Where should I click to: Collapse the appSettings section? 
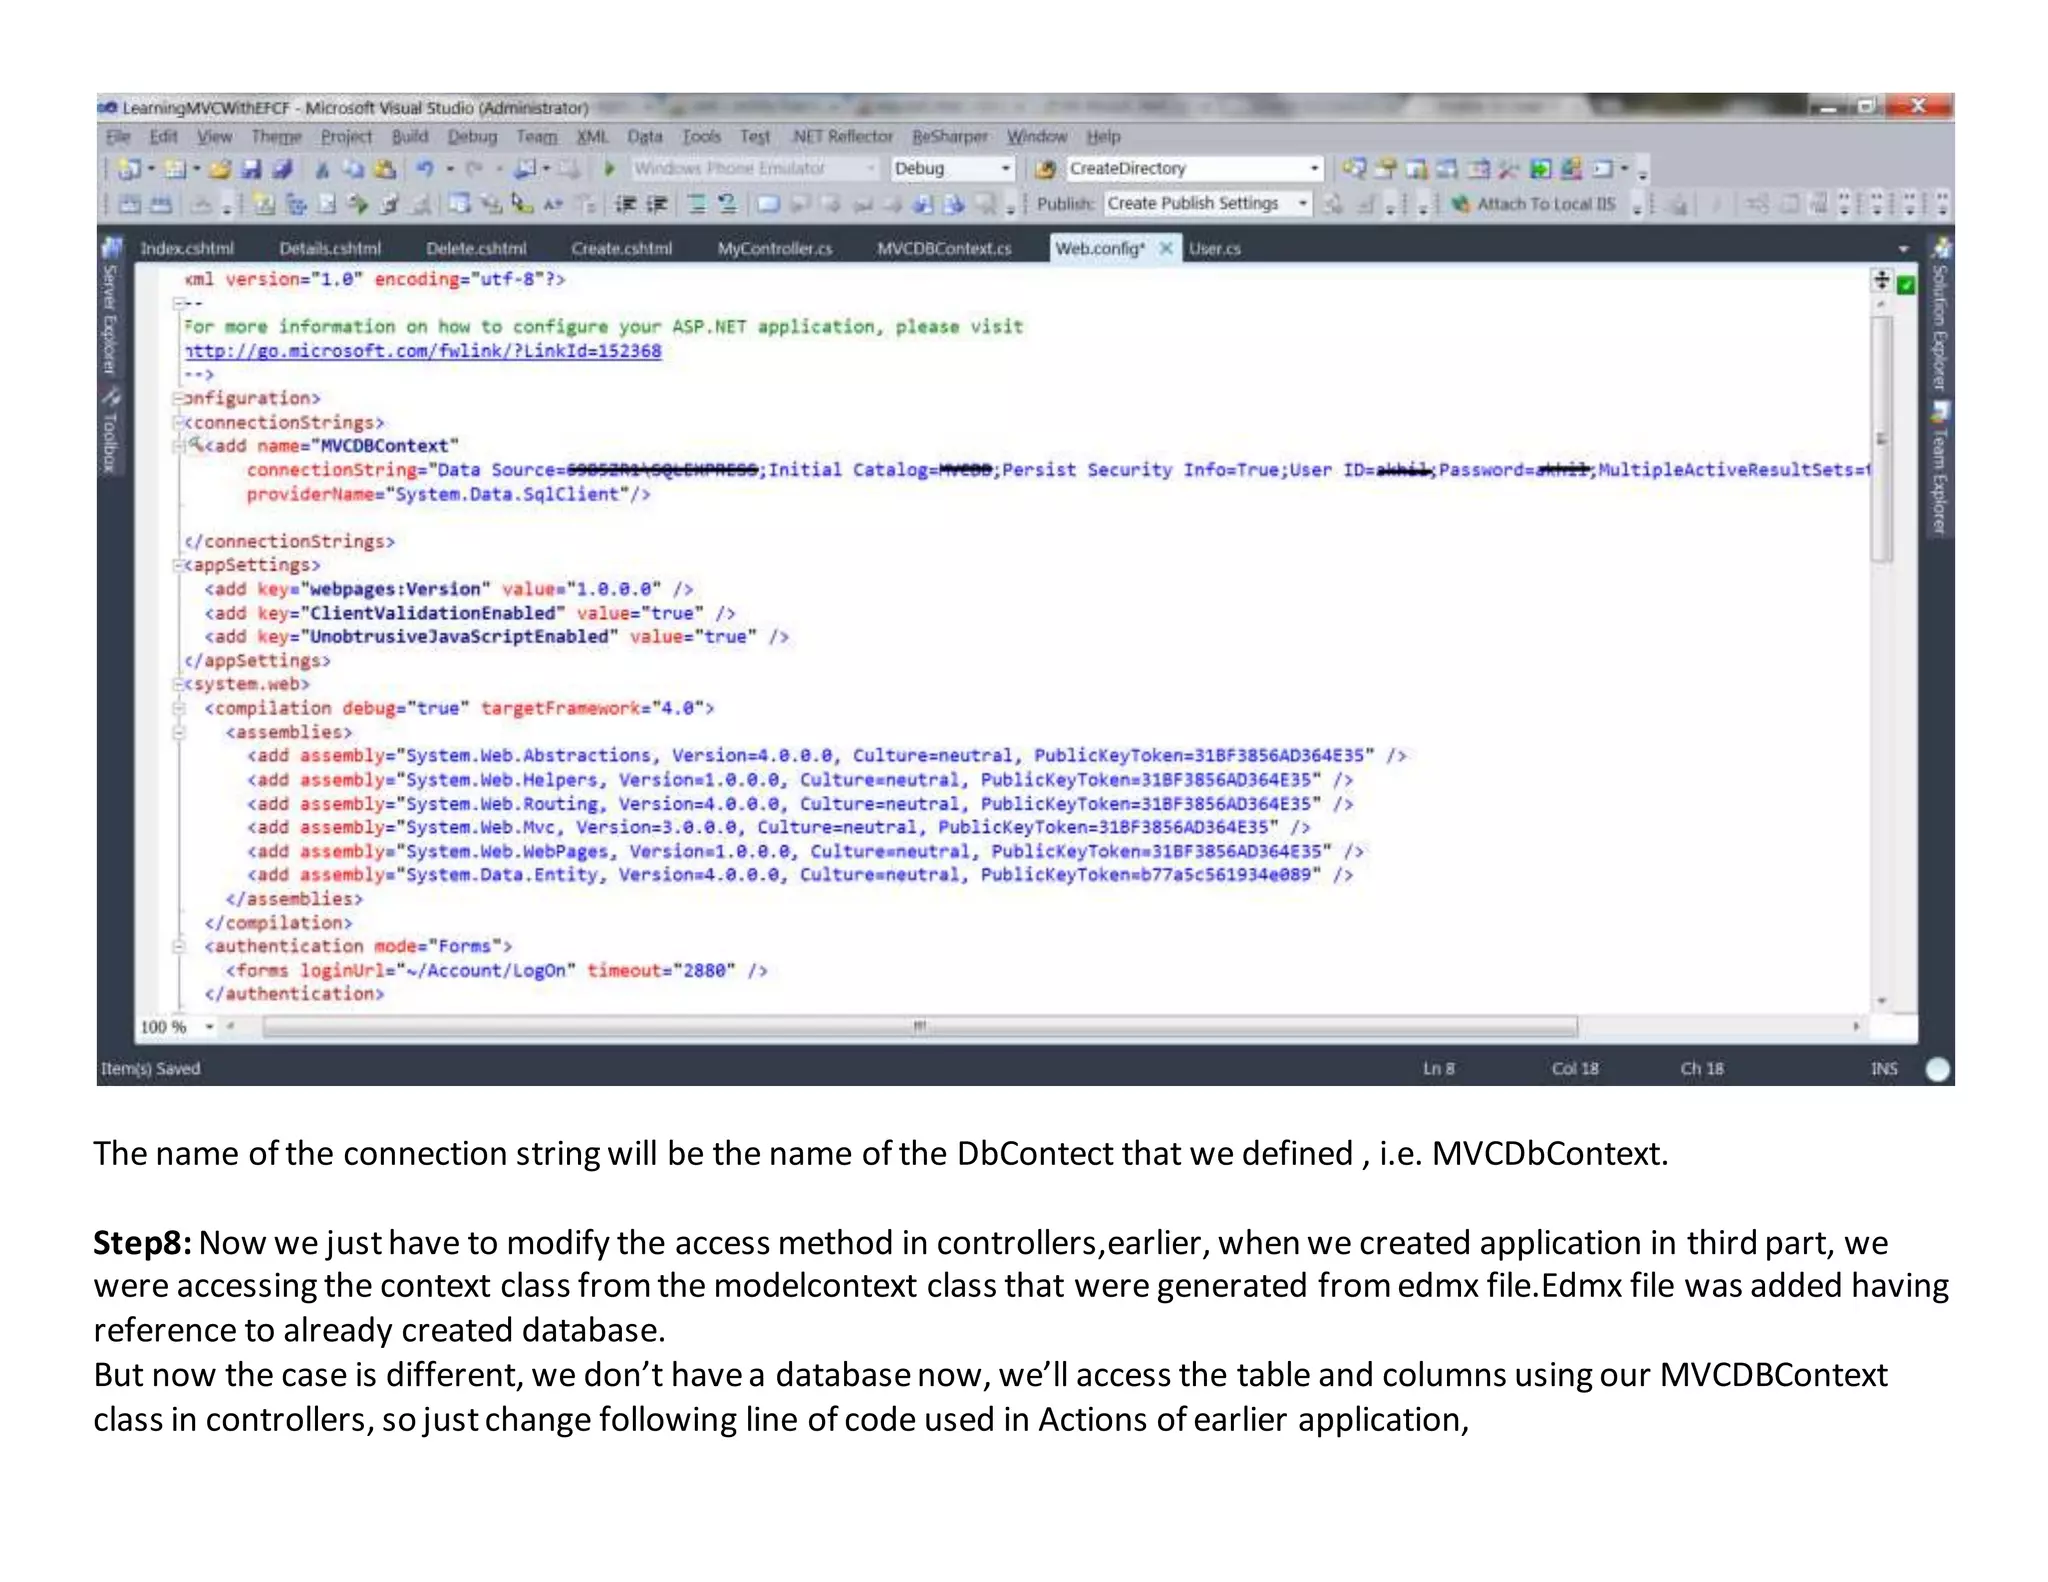[x=179, y=566]
